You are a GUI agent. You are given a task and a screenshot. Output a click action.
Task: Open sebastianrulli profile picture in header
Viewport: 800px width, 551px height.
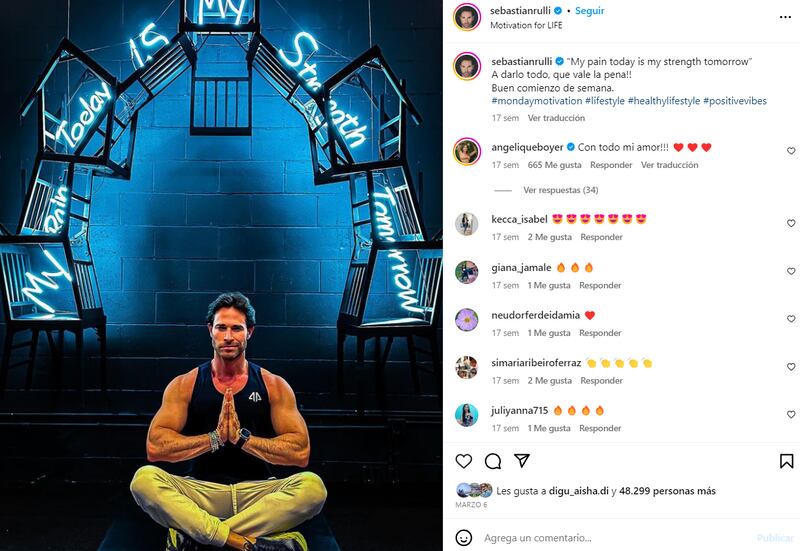(467, 17)
